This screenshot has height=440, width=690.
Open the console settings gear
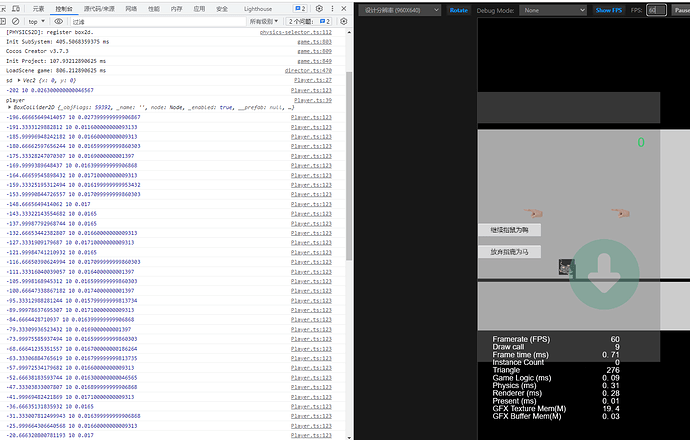pyautogui.click(x=344, y=21)
